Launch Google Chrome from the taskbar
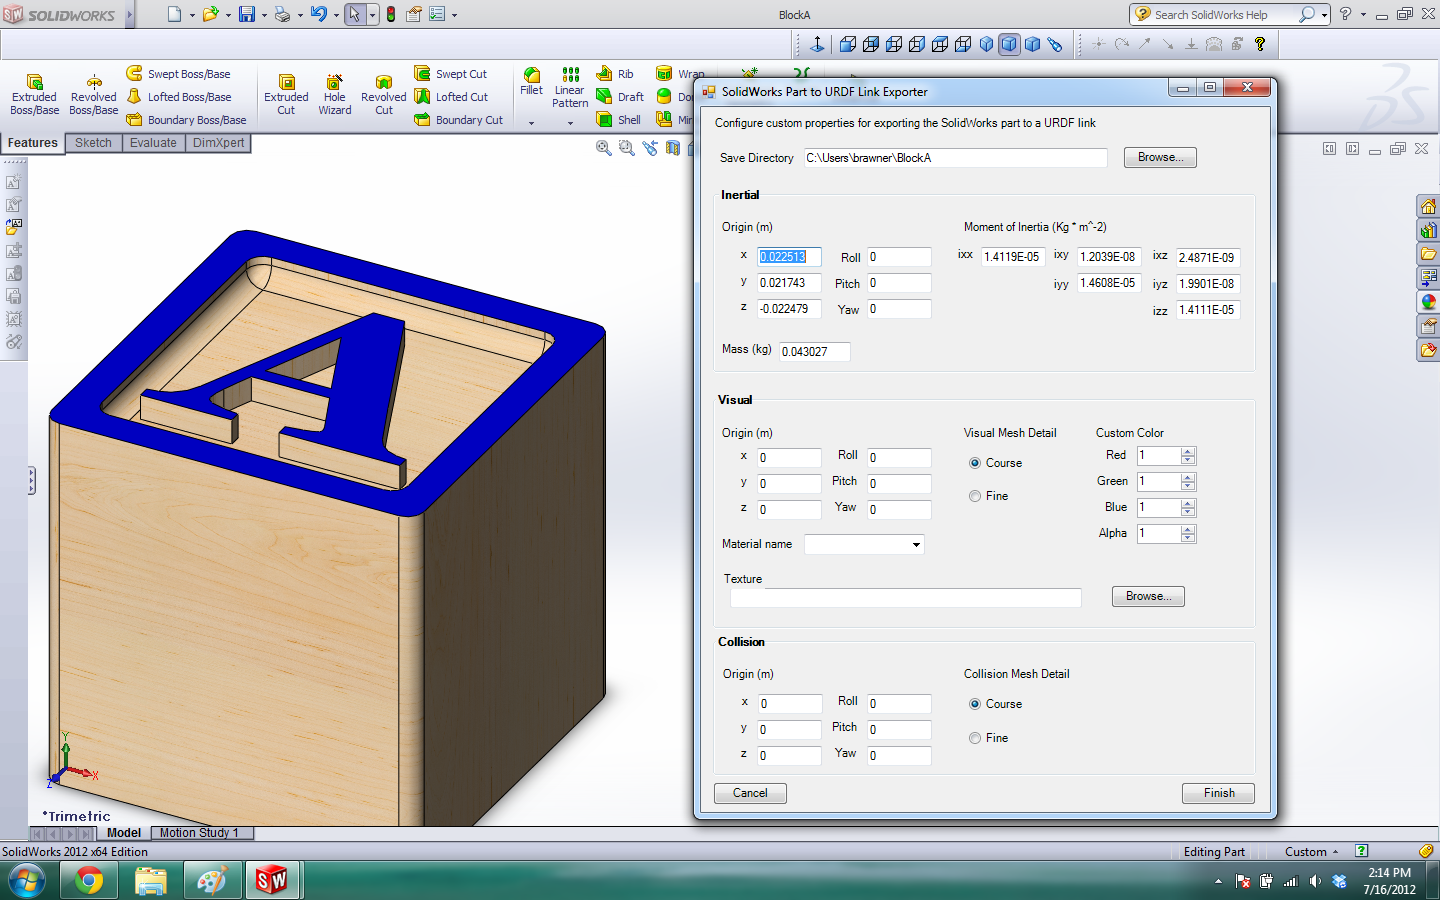Viewport: 1440px width, 900px height. pyautogui.click(x=89, y=881)
